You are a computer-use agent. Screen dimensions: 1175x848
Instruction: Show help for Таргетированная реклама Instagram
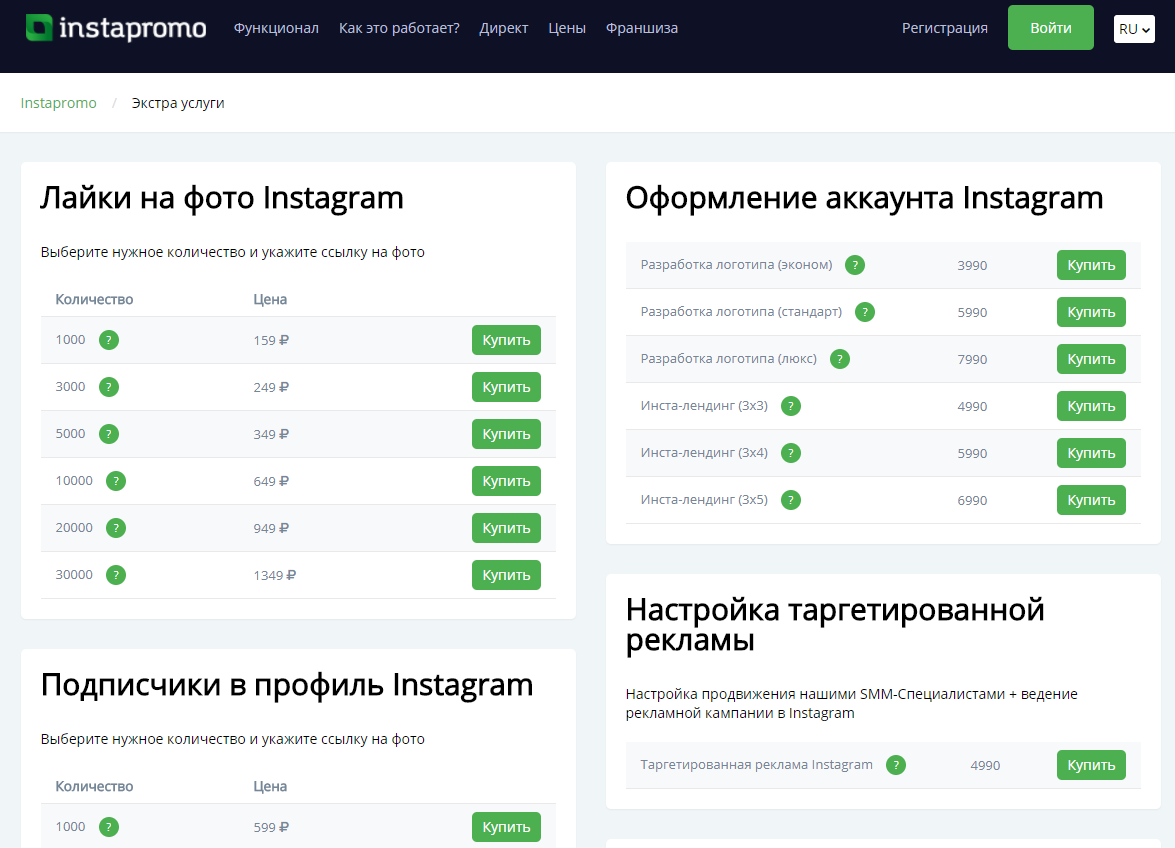tap(895, 765)
